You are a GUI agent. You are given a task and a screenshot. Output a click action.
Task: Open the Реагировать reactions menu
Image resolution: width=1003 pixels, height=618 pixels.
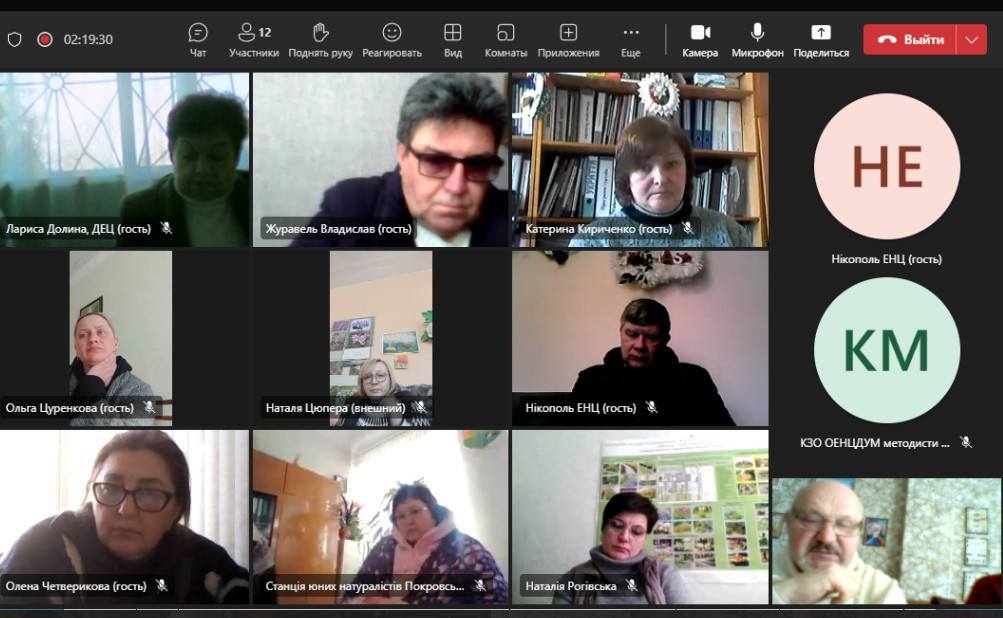point(392,39)
